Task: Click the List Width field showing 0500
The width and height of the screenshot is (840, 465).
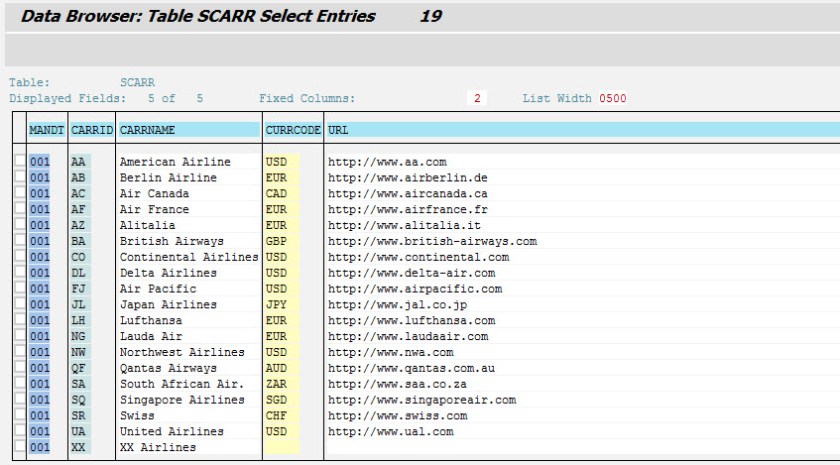Action: (x=613, y=98)
